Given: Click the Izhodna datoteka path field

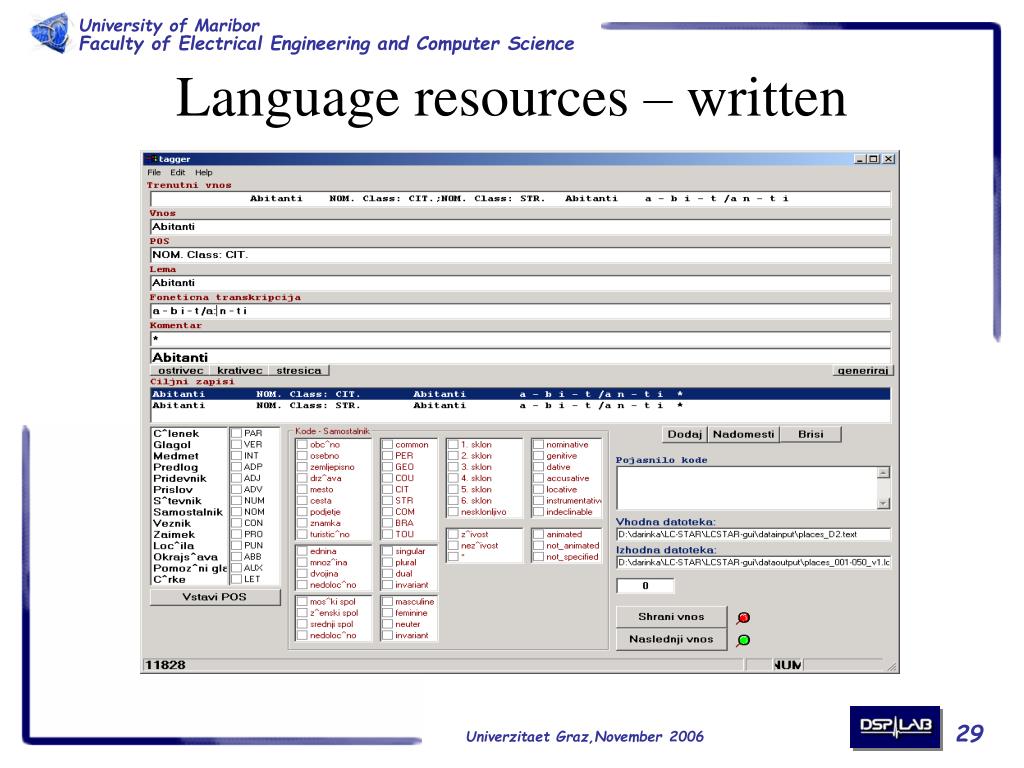Looking at the screenshot, I should click(x=754, y=563).
